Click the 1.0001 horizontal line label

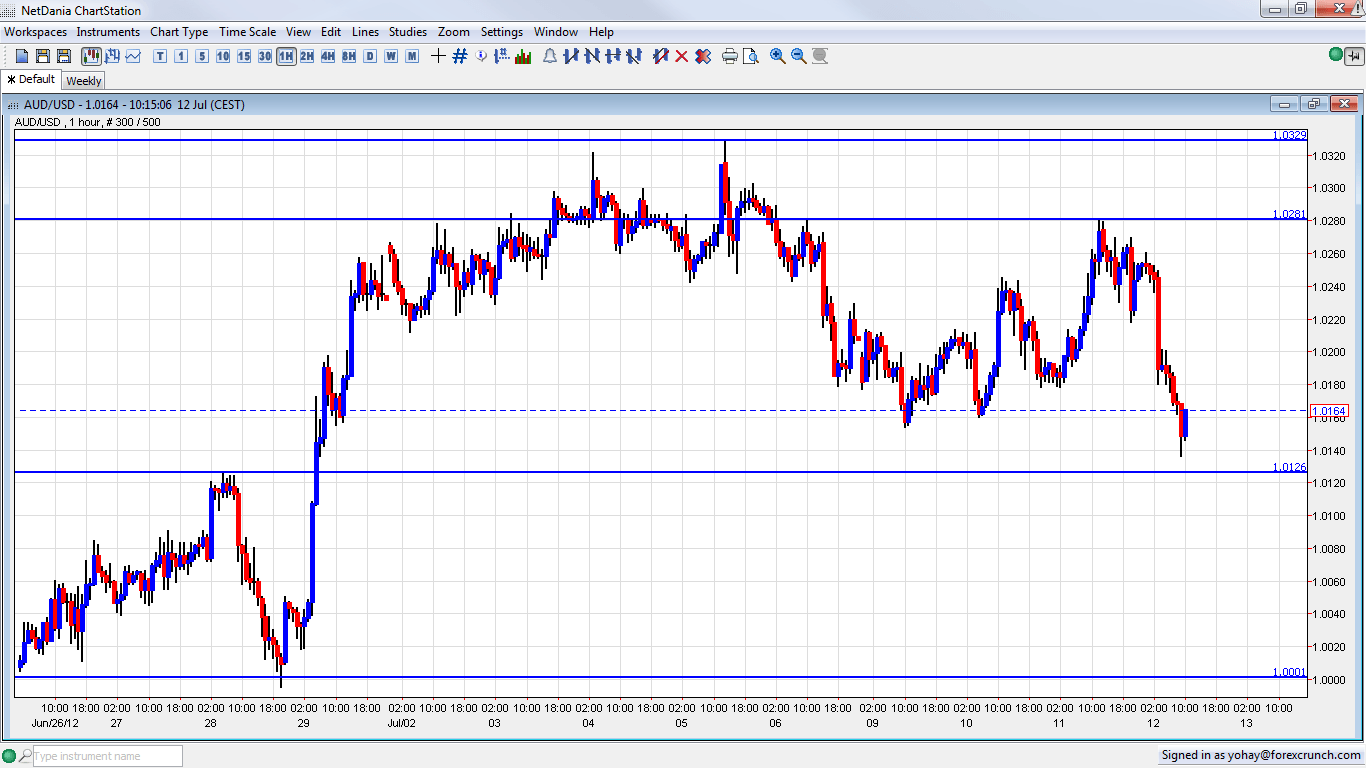click(1289, 672)
